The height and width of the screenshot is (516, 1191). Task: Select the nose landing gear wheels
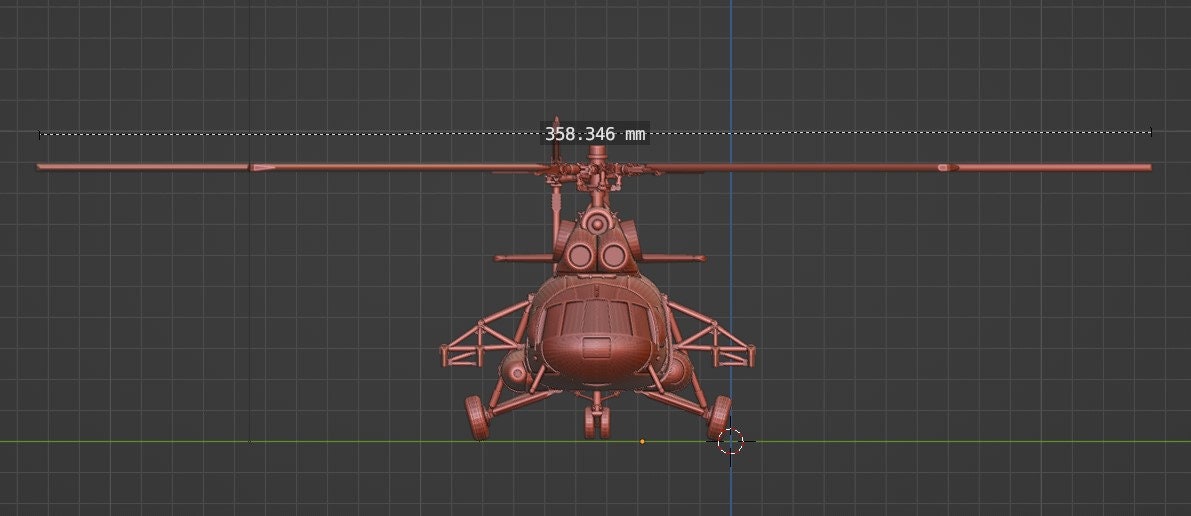(597, 422)
